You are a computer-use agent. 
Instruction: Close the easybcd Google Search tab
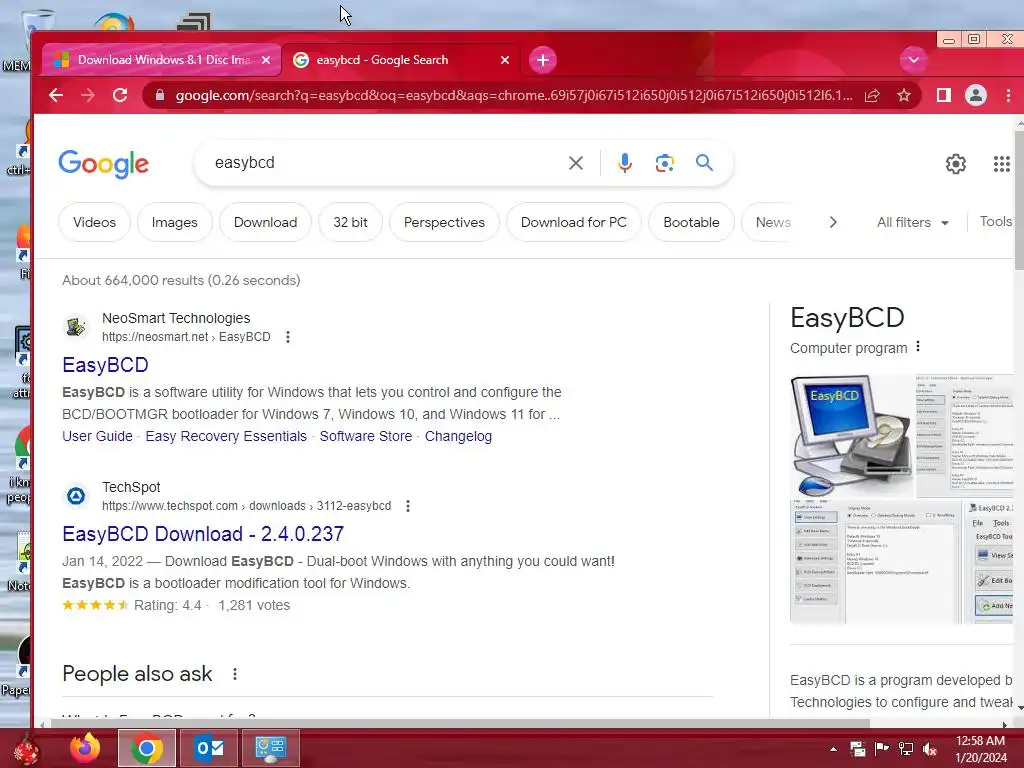pyautogui.click(x=505, y=60)
